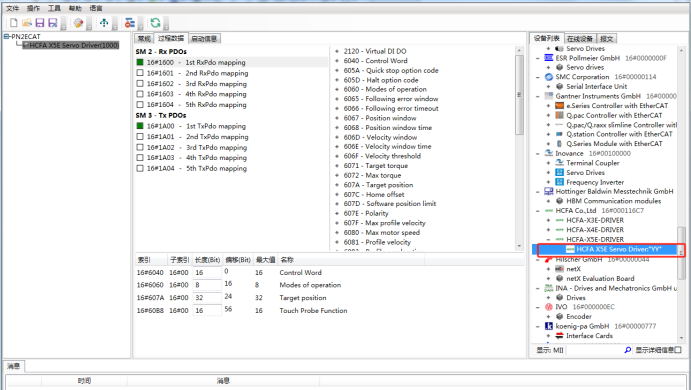Toggle 16#1600 1st RxPdo mapping checkbox
Screen dimensions: 691x390
click(140, 62)
